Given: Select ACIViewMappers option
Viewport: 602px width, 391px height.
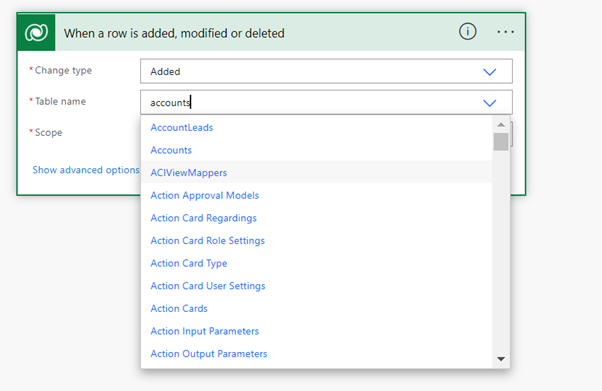Looking at the screenshot, I should tap(316, 173).
